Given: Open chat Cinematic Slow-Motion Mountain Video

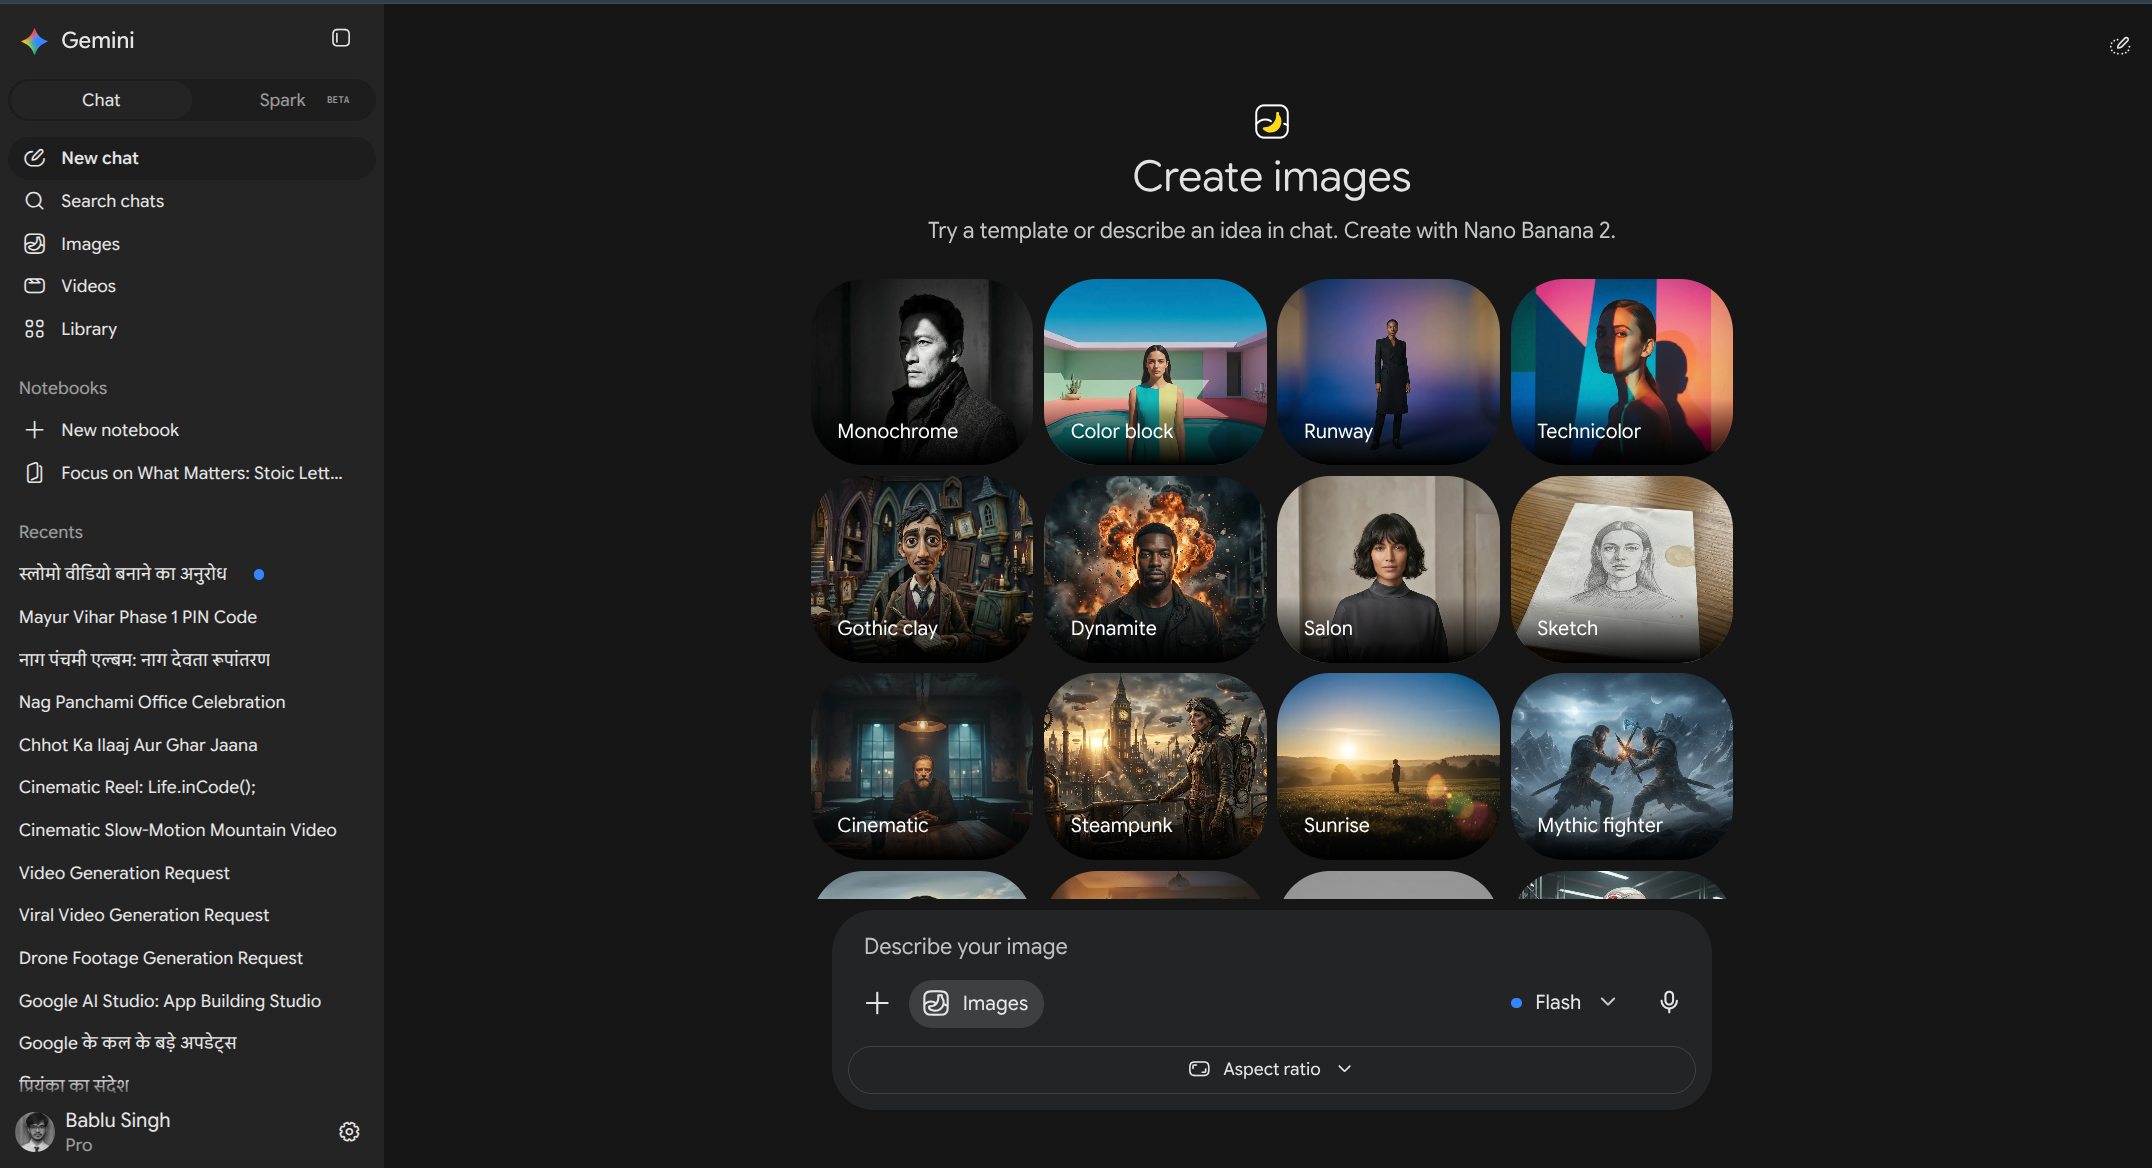Looking at the screenshot, I should coord(192,830).
